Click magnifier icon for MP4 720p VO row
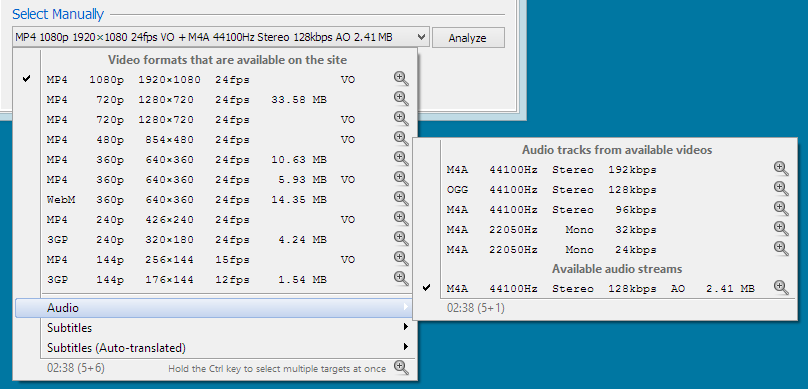This screenshot has height=389, width=808. (401, 119)
